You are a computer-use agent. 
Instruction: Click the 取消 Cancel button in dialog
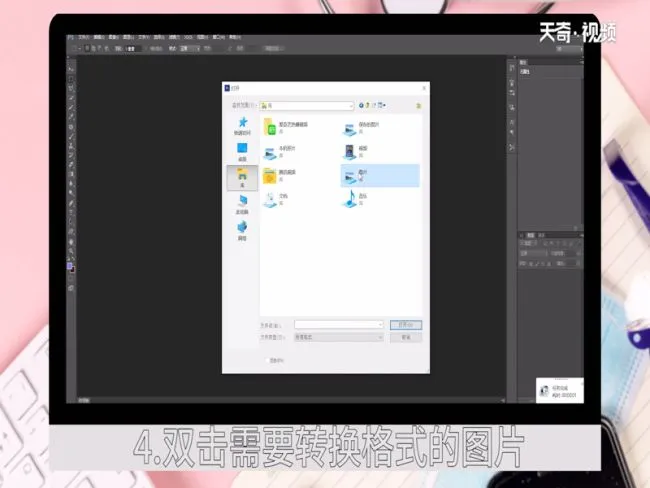tap(406, 337)
